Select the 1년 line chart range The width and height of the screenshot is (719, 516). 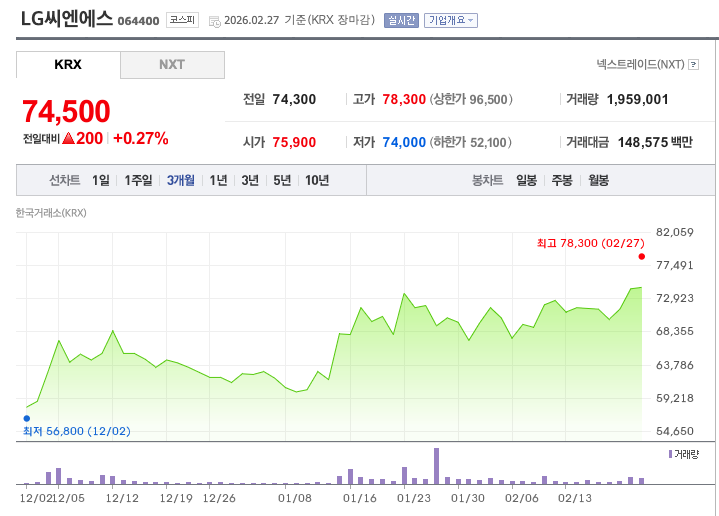pos(218,180)
